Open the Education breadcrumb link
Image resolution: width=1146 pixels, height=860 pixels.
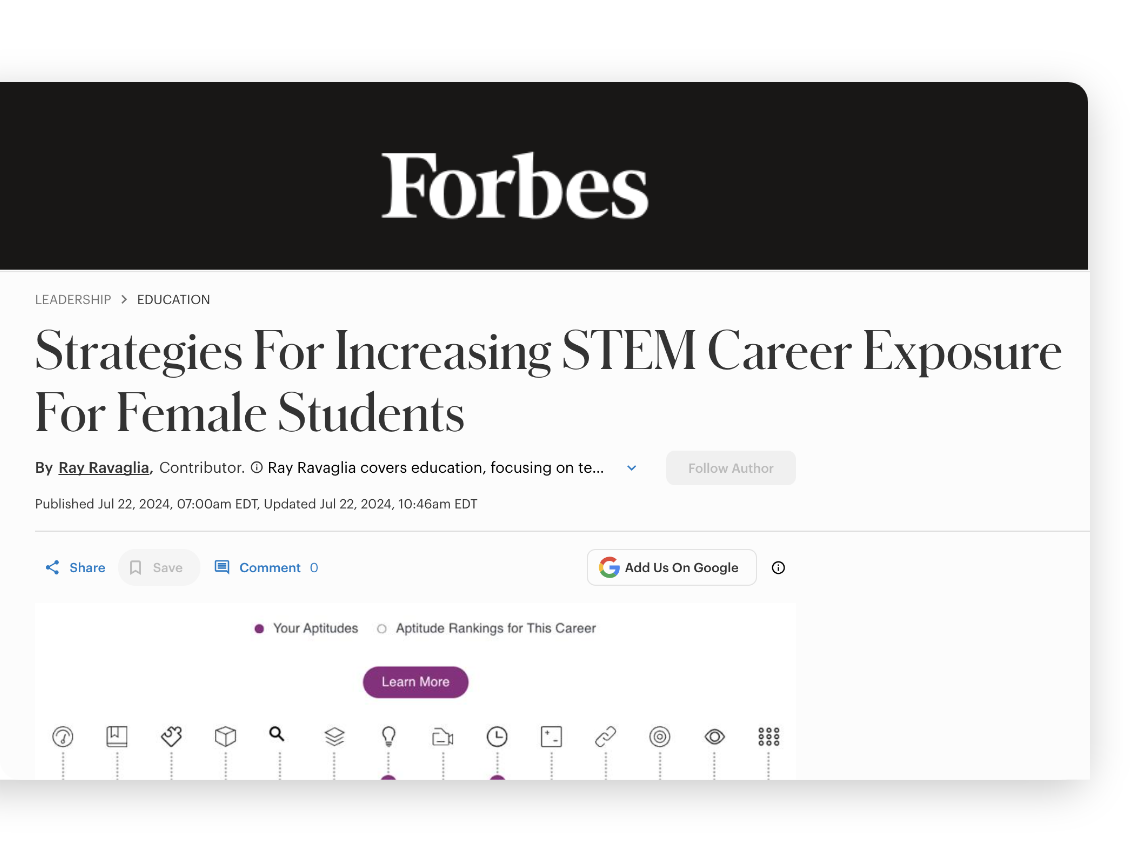coord(173,300)
